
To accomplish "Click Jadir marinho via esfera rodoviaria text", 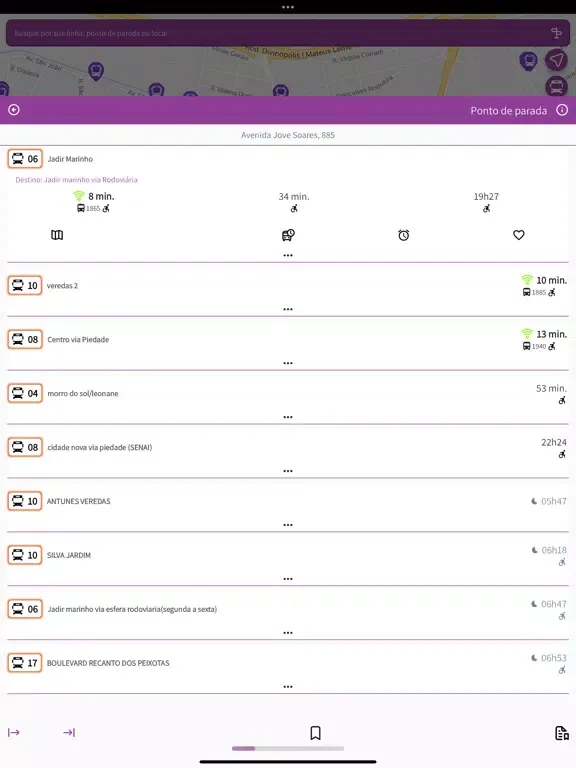I will point(132,609).
